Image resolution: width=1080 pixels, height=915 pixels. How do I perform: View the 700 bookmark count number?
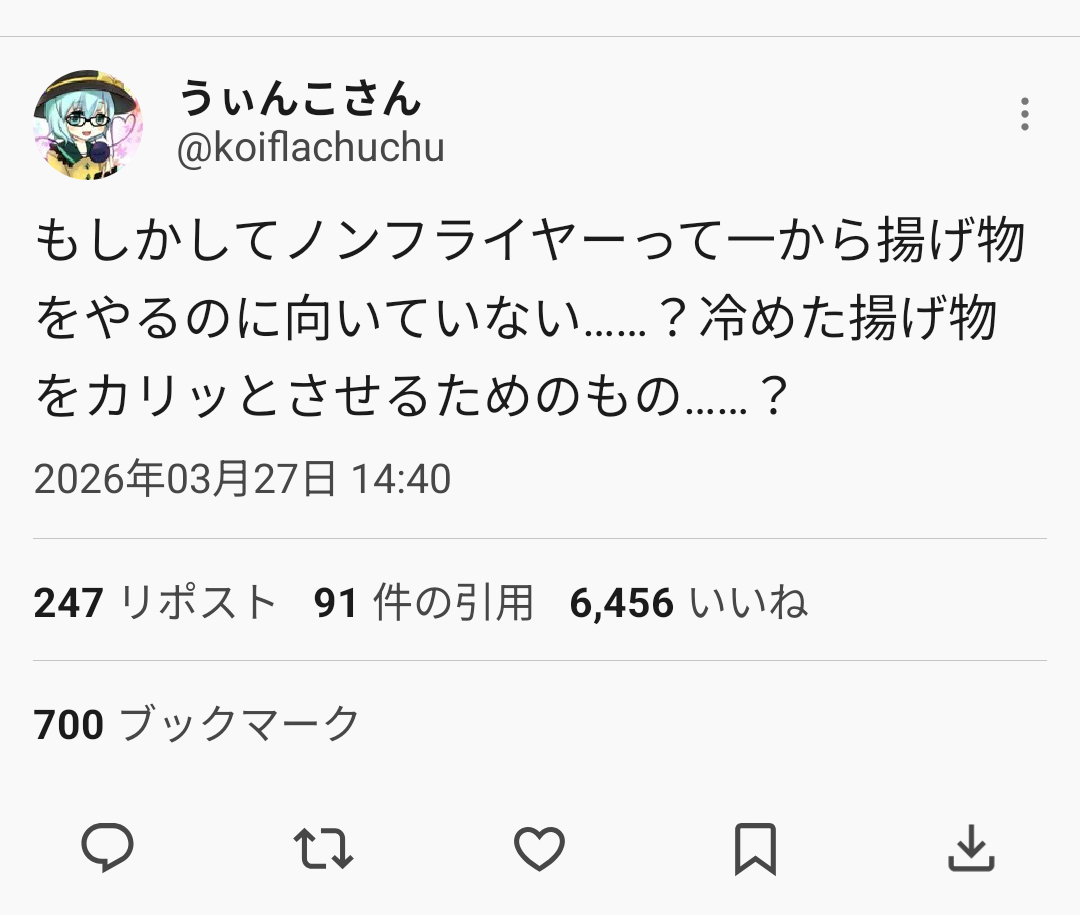pyautogui.click(x=68, y=724)
